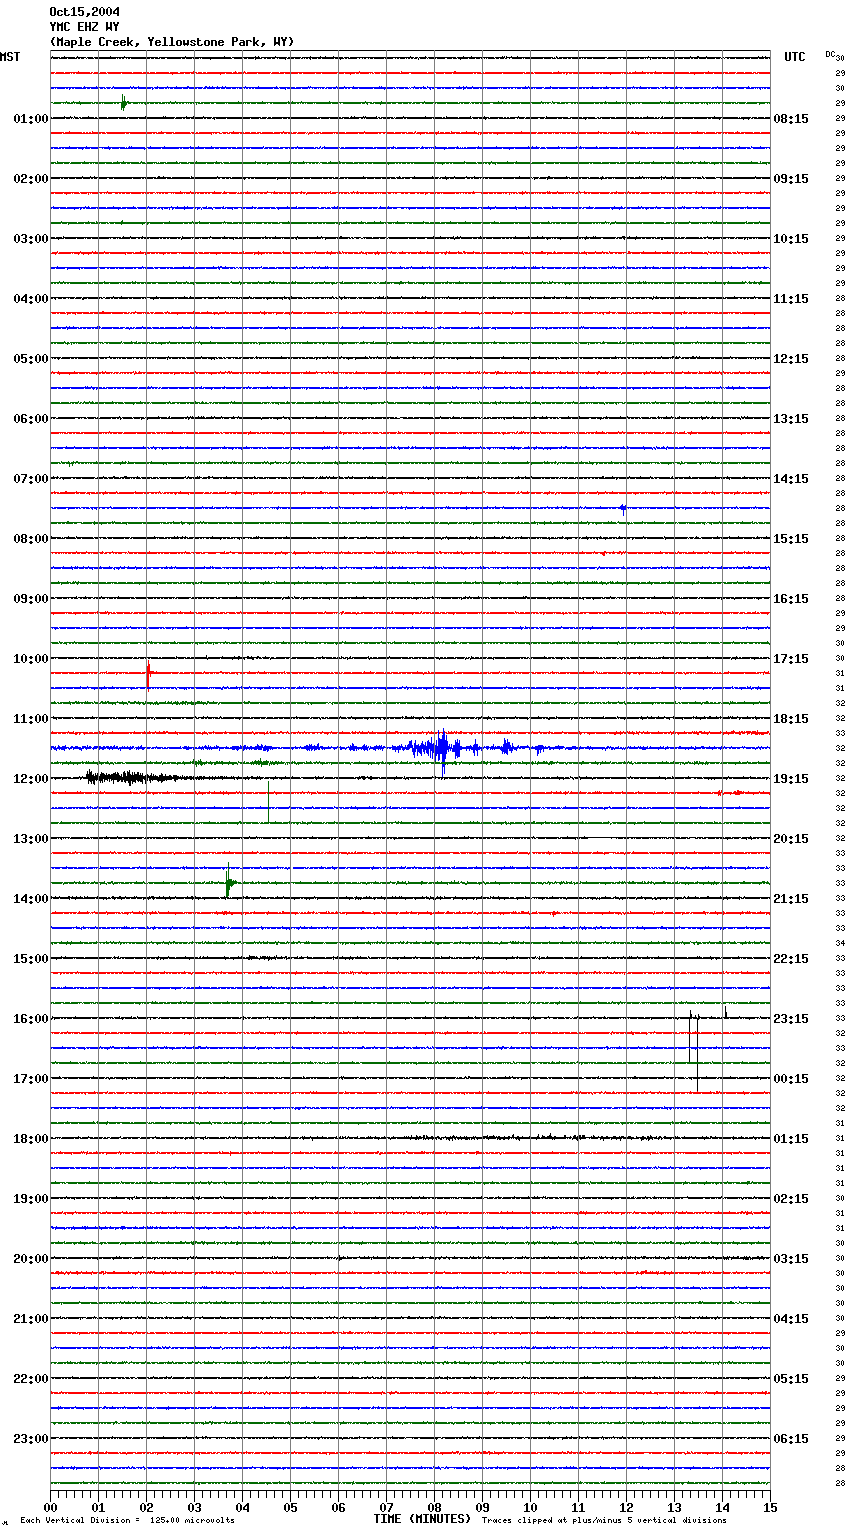Click the TIME (MINUTES) axis title
The height and width of the screenshot is (1534, 850).
tap(422, 1519)
